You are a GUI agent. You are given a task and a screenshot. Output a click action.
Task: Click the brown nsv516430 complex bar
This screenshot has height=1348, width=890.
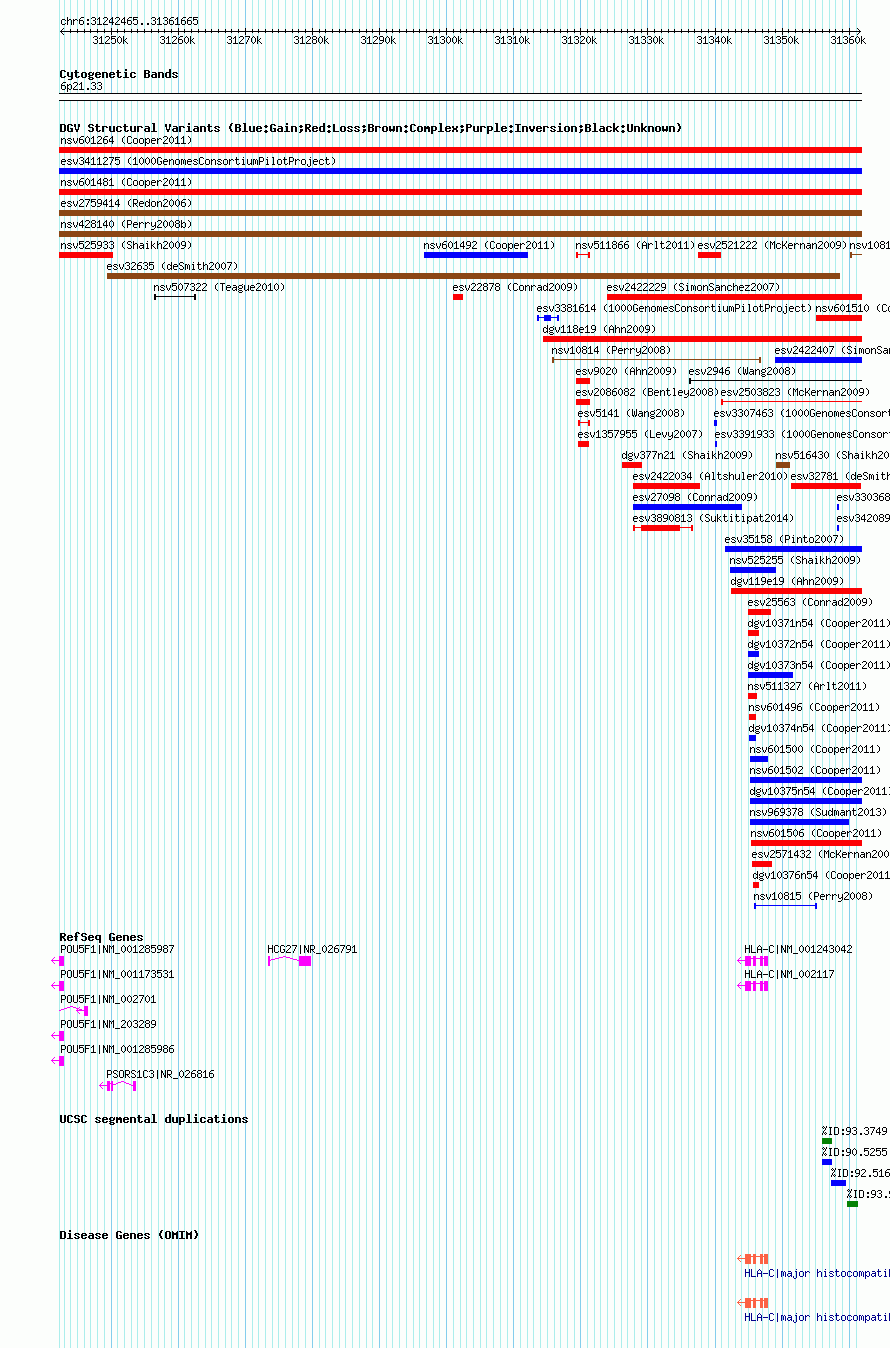(x=783, y=465)
